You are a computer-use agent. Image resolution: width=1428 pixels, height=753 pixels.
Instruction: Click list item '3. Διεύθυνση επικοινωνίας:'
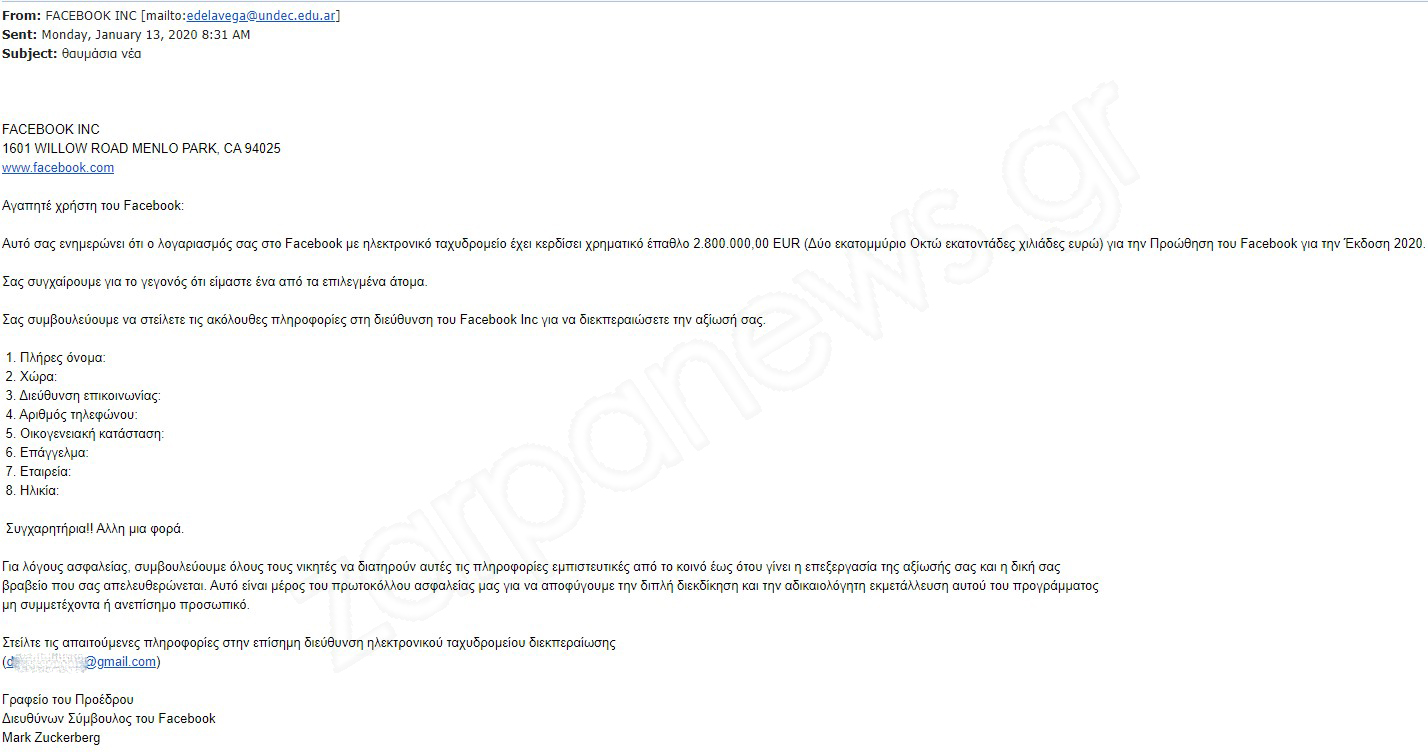[x=82, y=395]
